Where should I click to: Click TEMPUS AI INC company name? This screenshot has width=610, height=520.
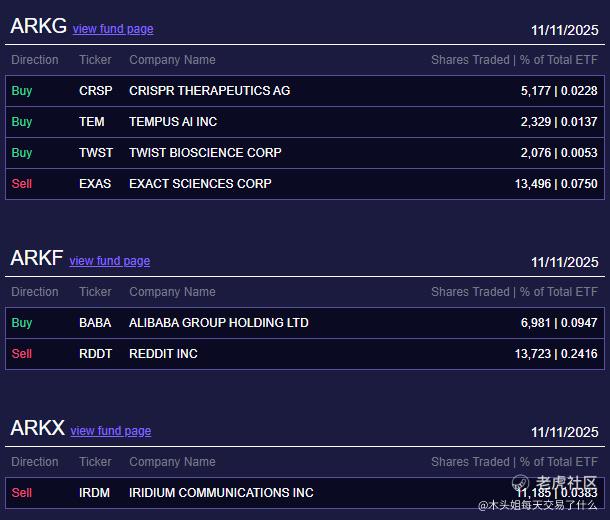(173, 122)
